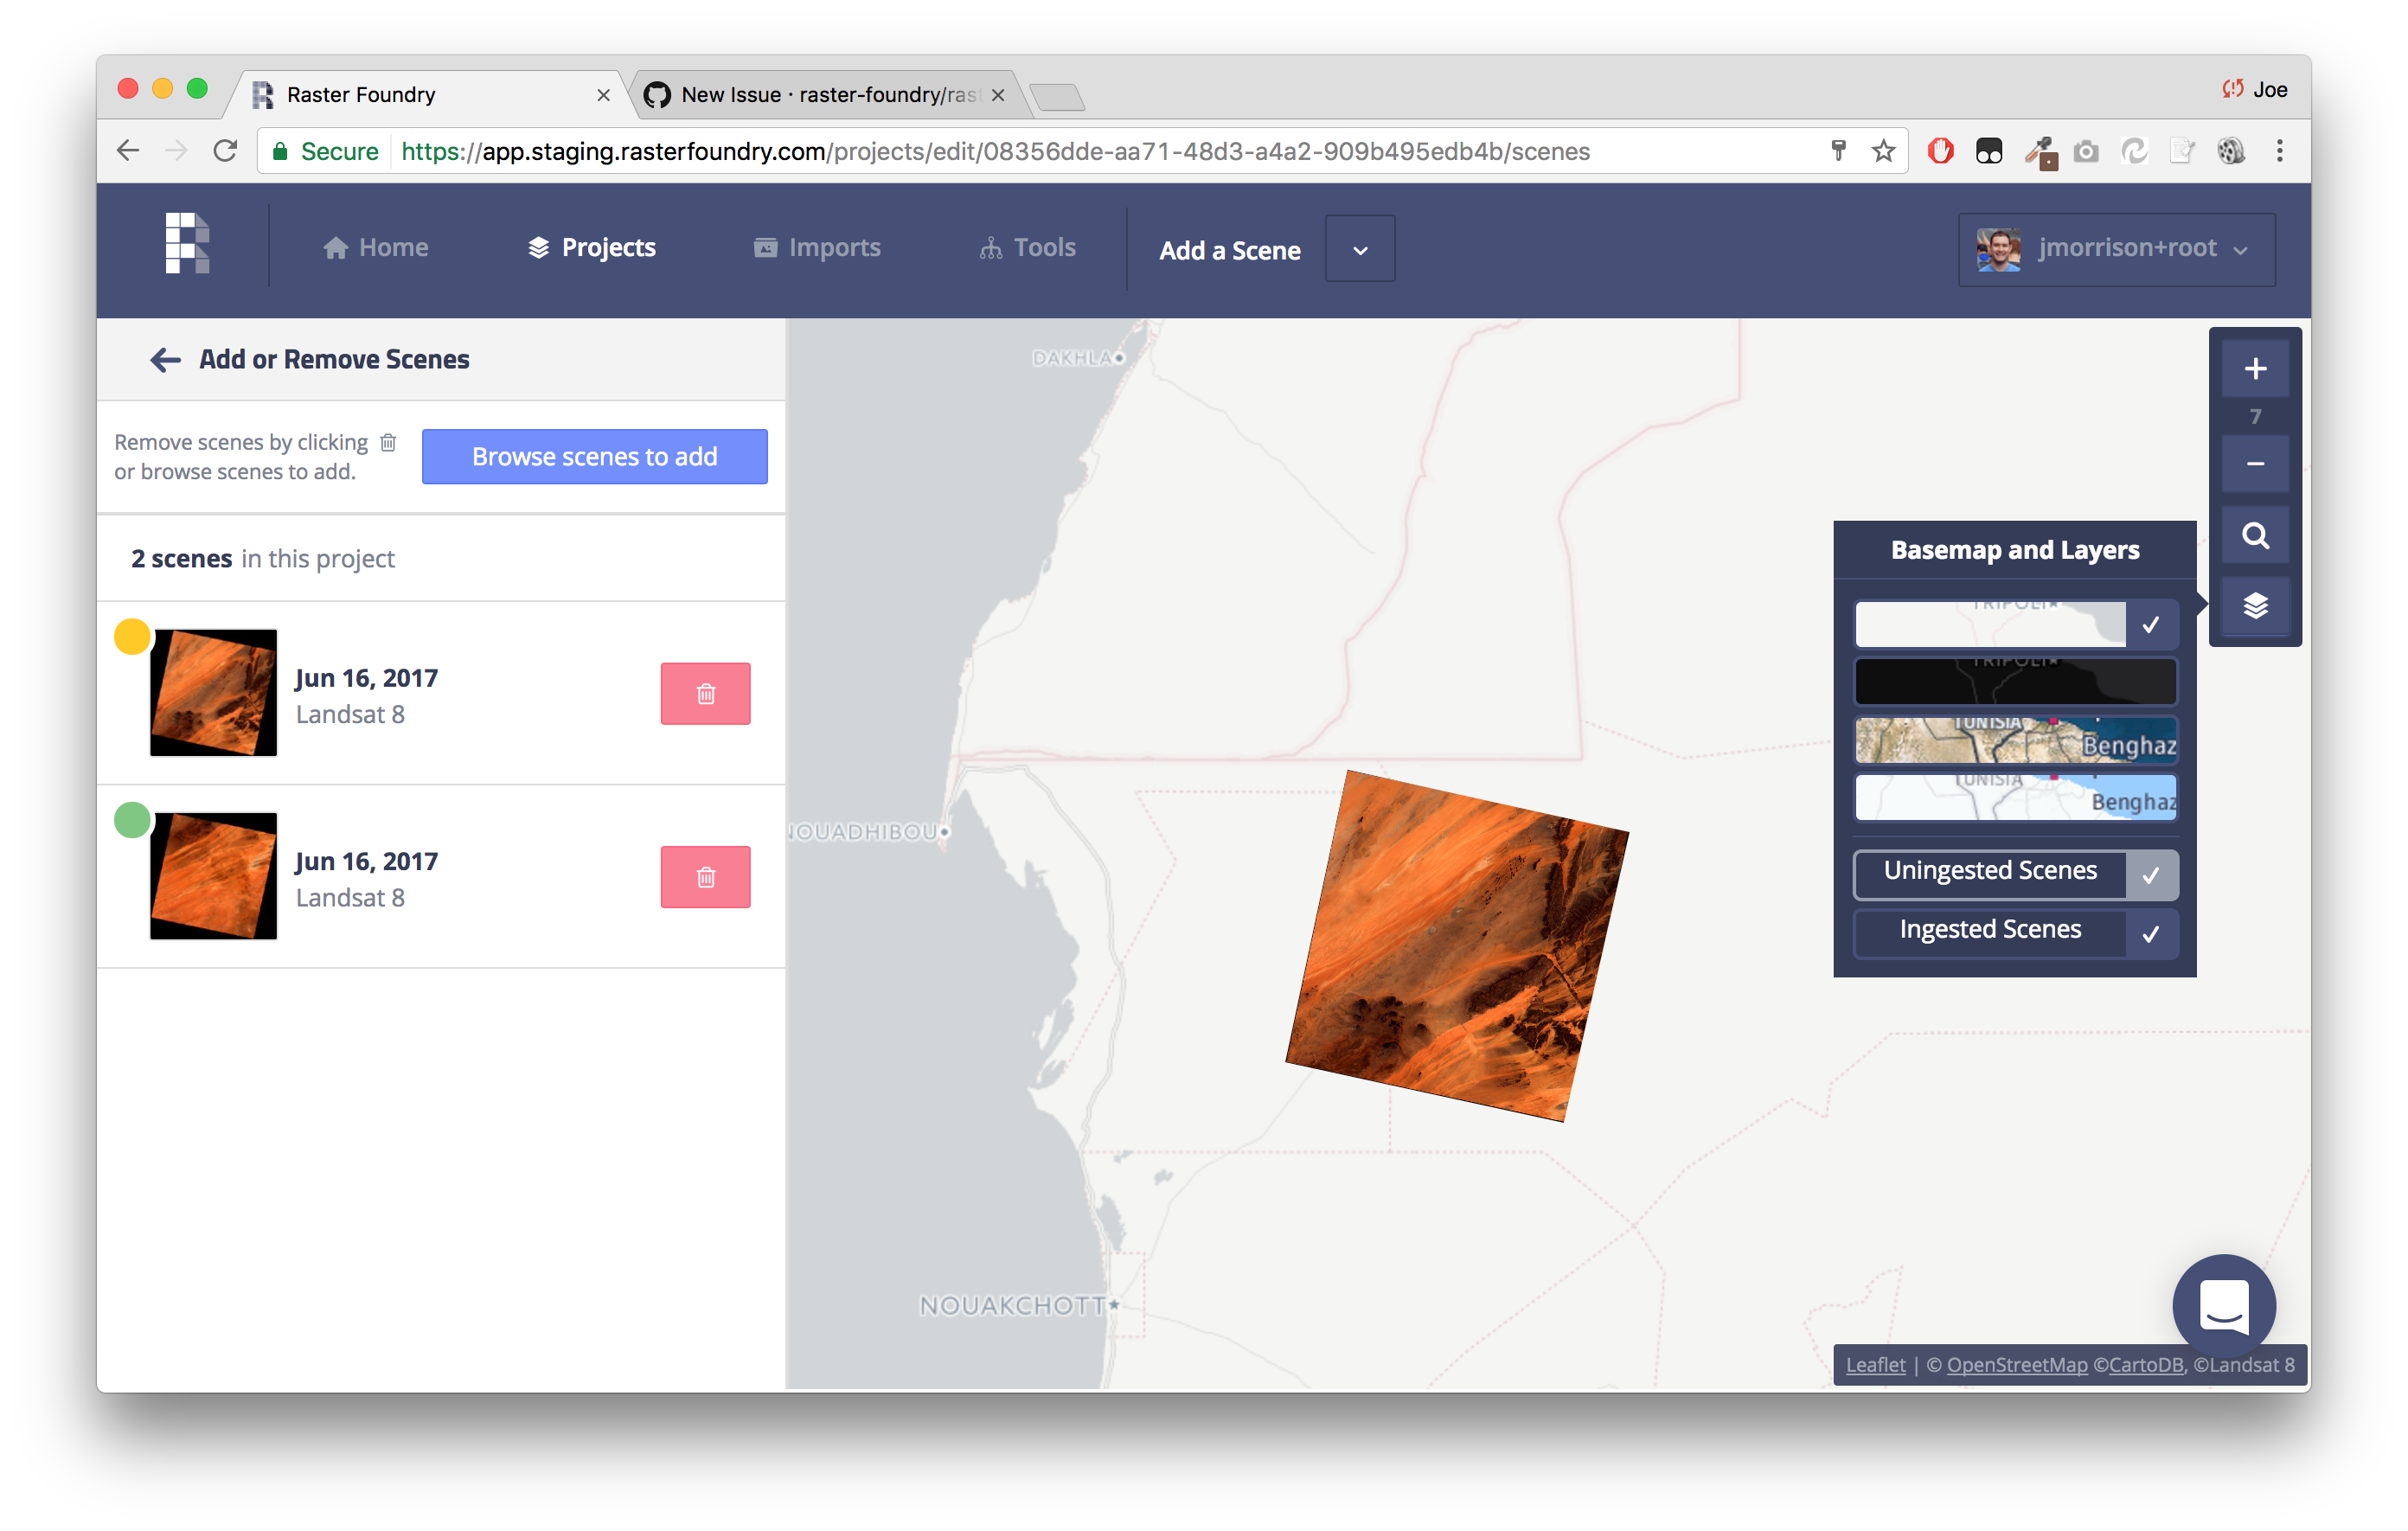Viewport: 2408px width, 1531px height.
Task: Click the password key icon in address bar
Action: pos(1838,151)
